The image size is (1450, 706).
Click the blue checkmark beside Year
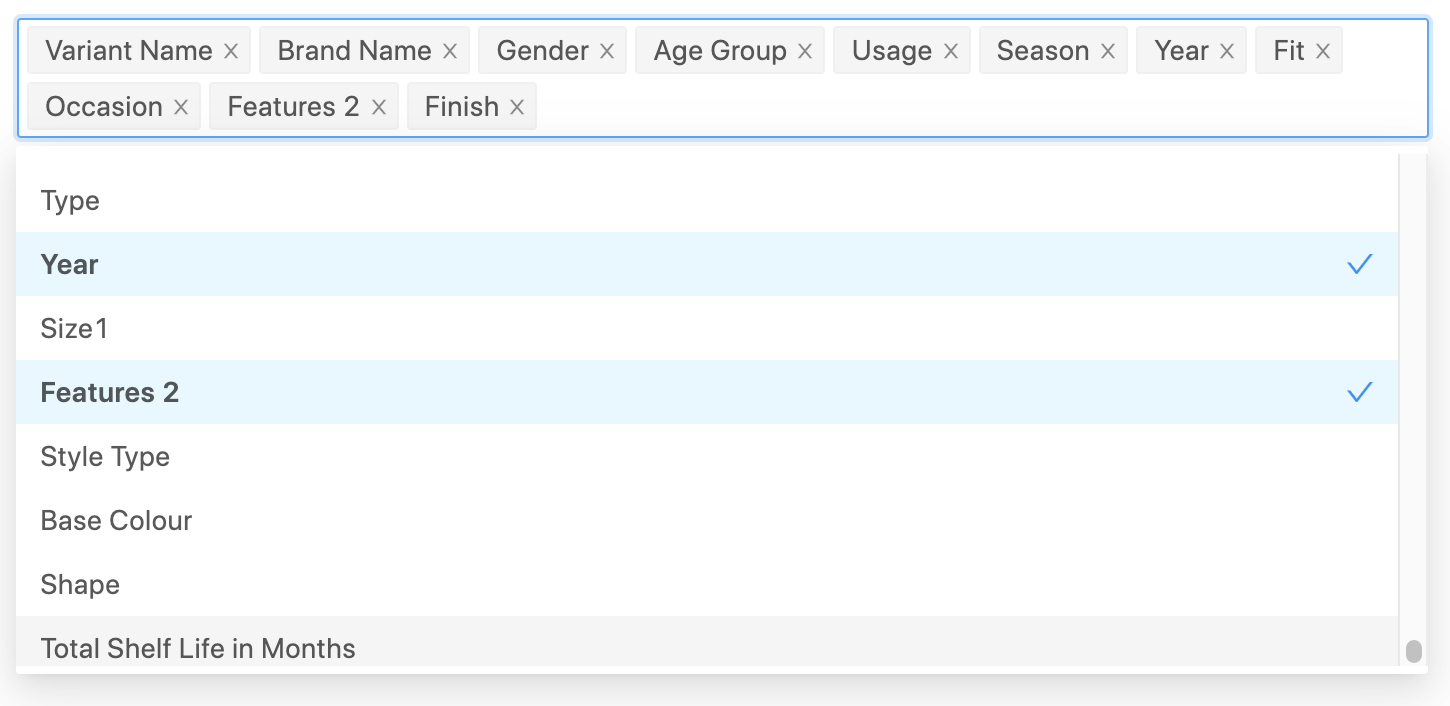click(1360, 264)
